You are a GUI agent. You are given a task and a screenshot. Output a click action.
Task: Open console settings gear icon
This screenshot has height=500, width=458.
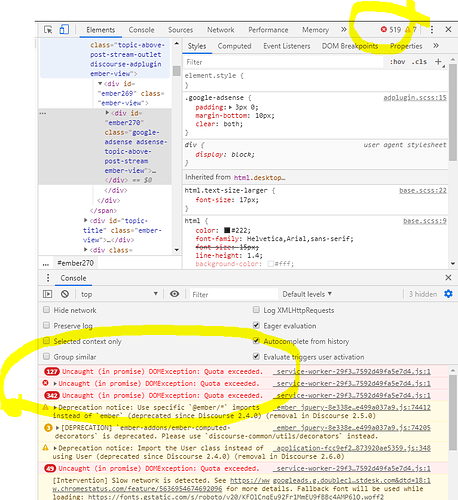448,294
